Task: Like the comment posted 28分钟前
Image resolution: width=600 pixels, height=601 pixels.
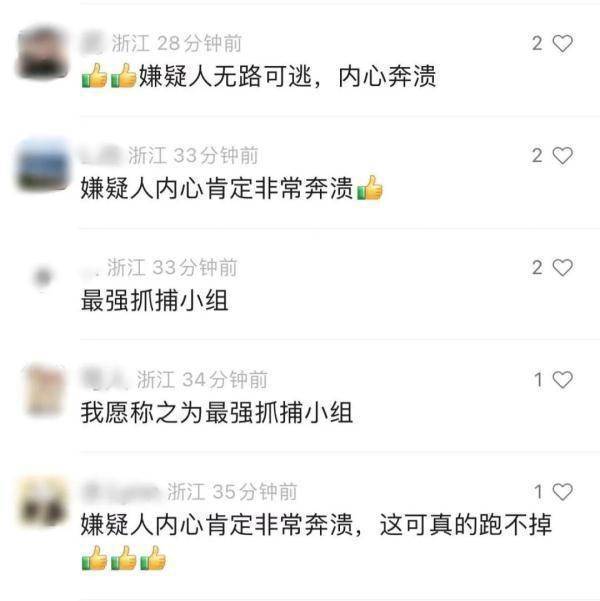Action: (562, 43)
